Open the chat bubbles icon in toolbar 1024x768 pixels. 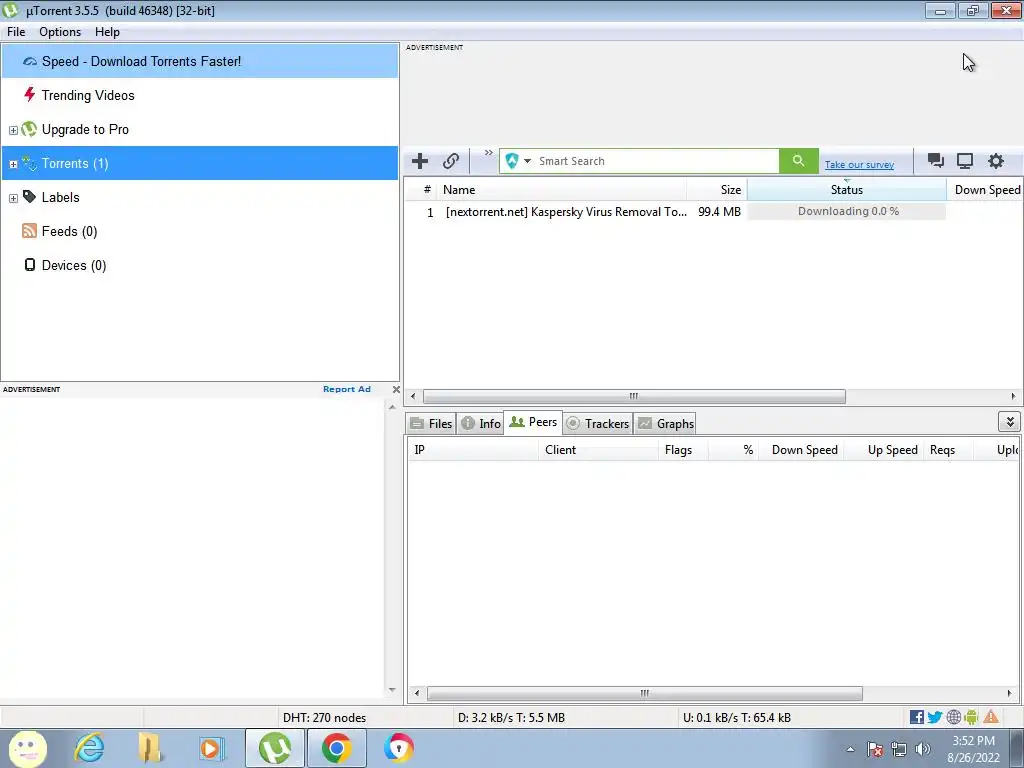(x=935, y=161)
